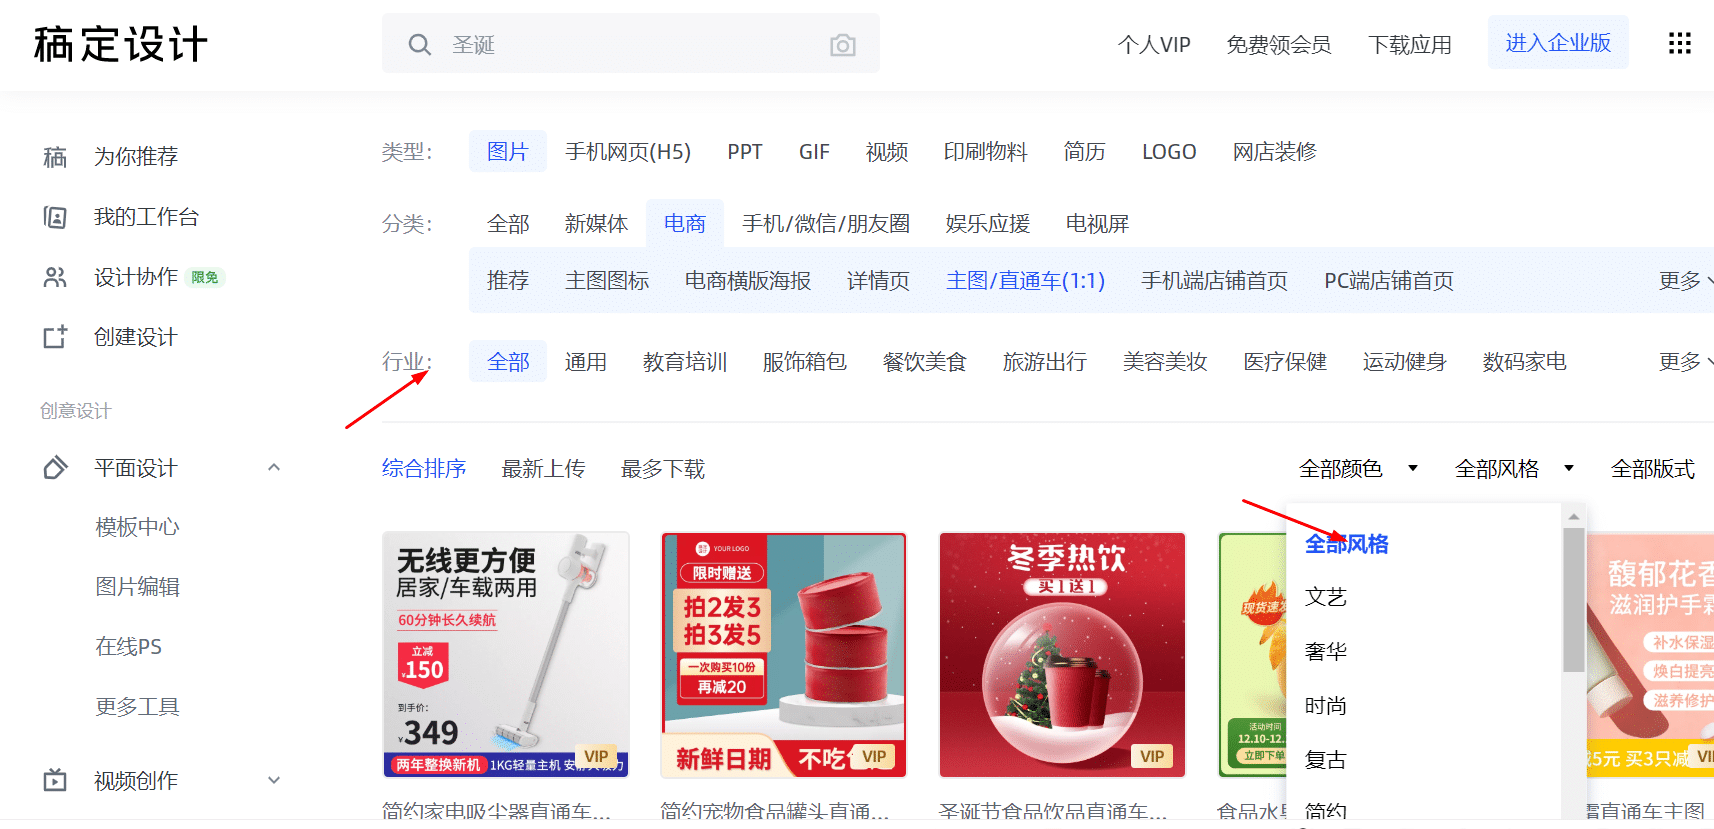Open 图片编辑 in sidebar

click(137, 587)
